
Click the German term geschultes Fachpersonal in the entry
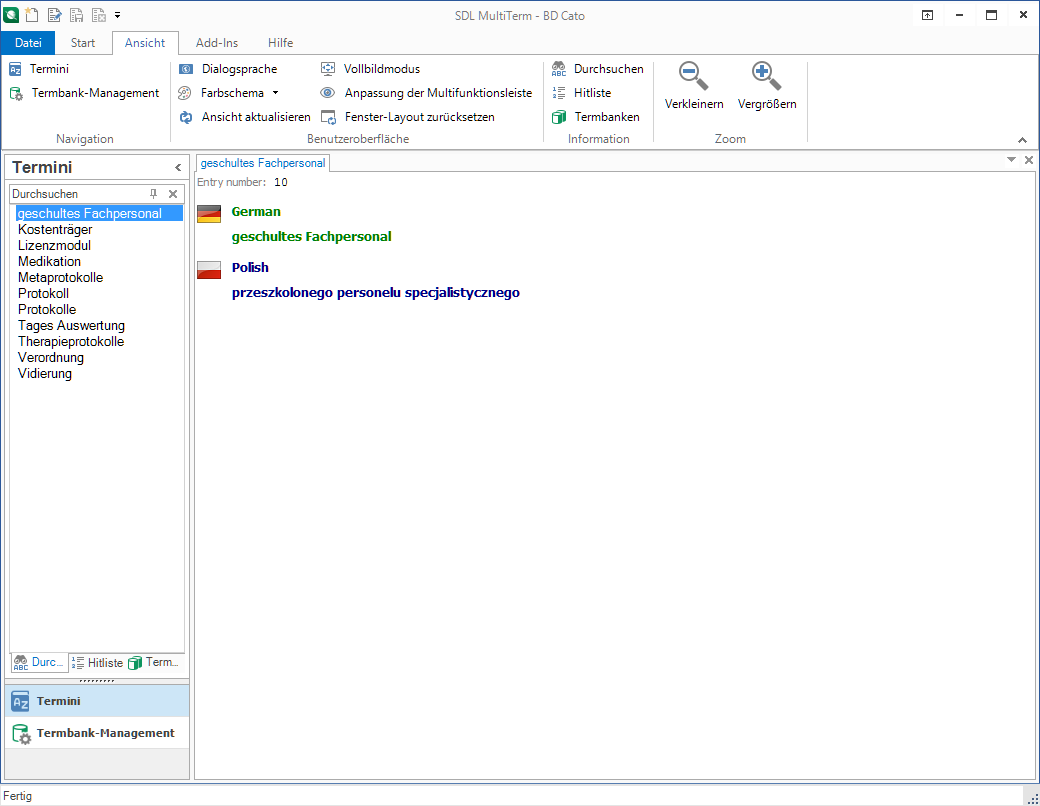(312, 237)
